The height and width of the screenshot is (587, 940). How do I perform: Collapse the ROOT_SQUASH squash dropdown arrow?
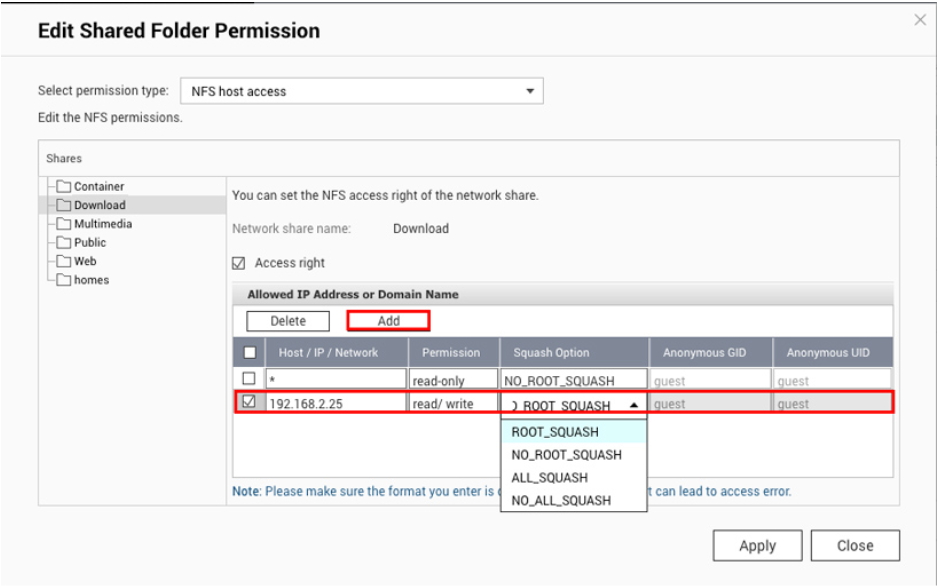click(x=634, y=405)
